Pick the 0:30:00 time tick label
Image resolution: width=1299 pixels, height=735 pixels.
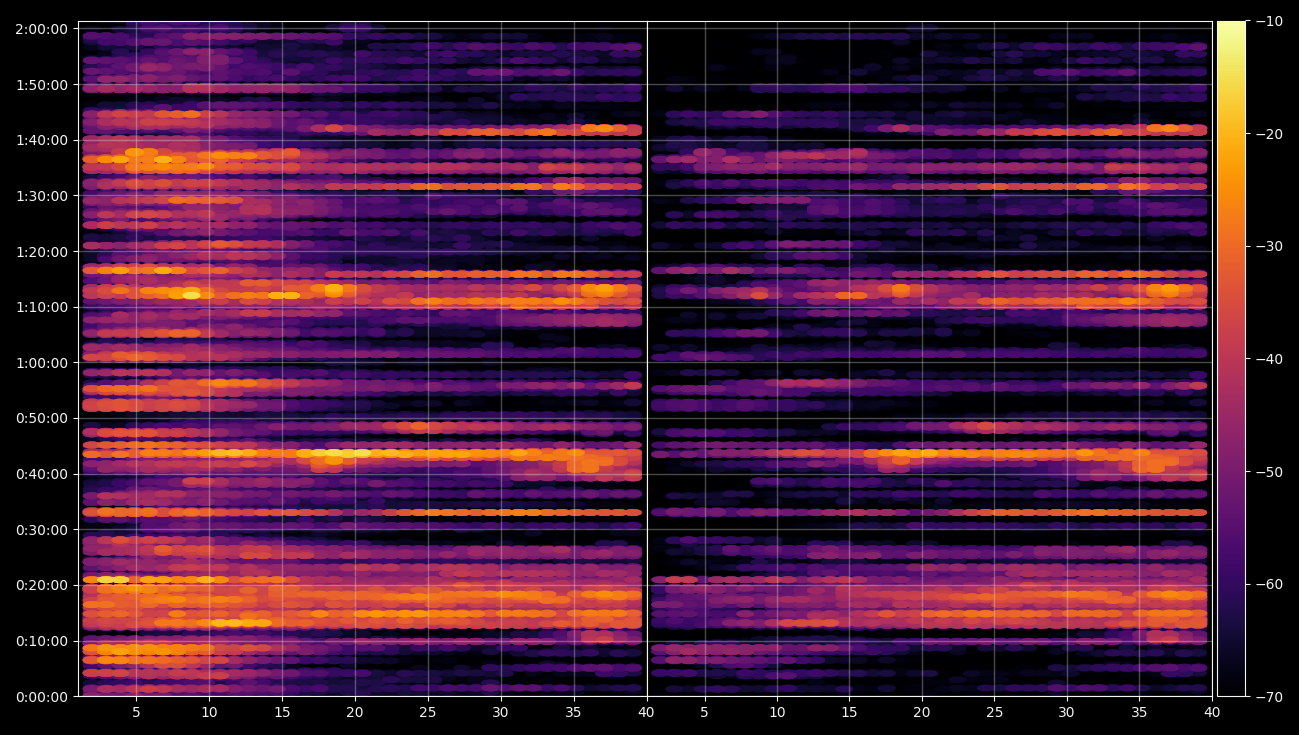coord(41,530)
